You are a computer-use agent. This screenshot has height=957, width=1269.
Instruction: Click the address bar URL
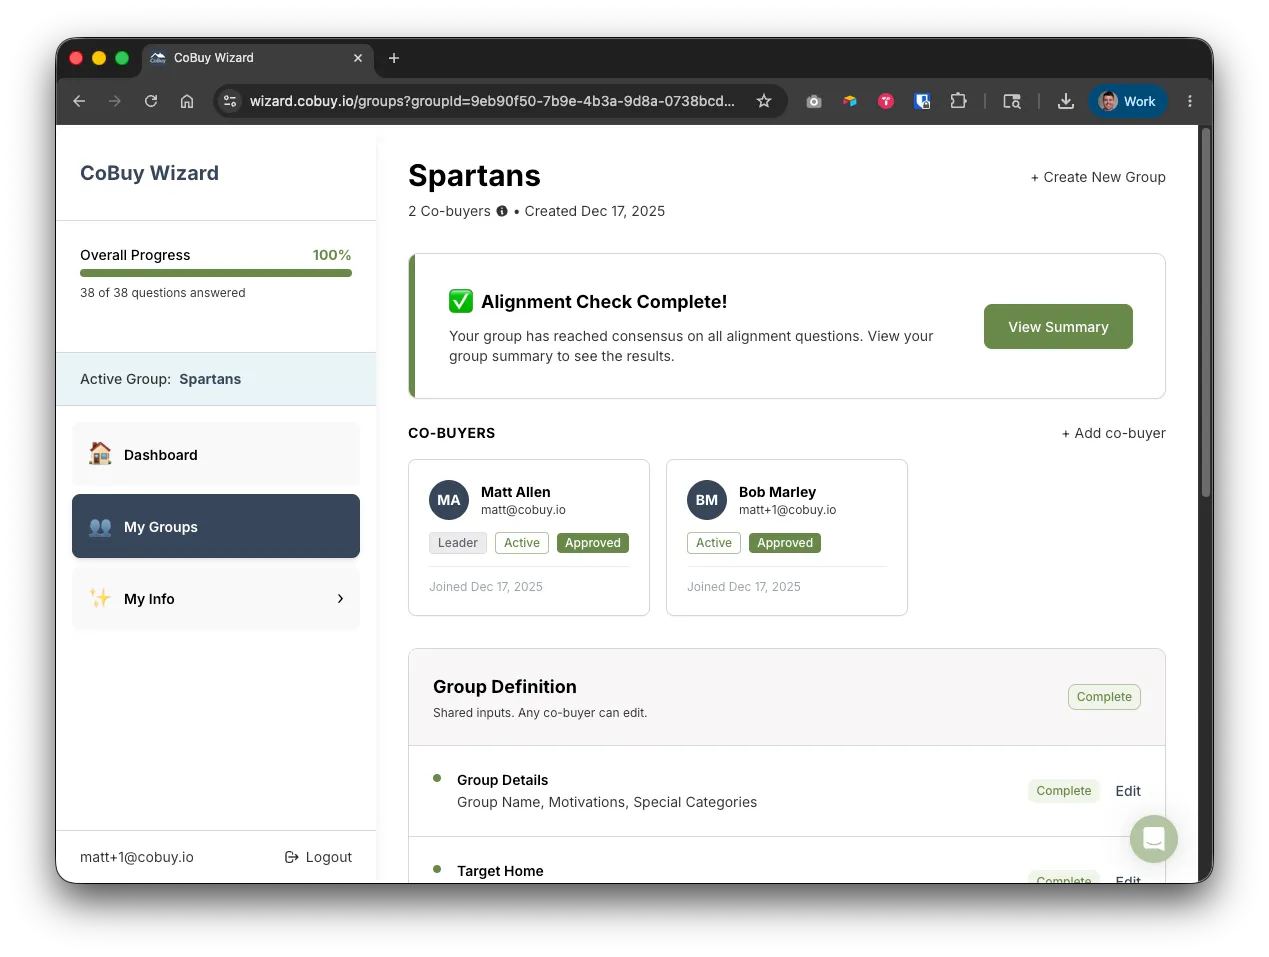pos(492,101)
